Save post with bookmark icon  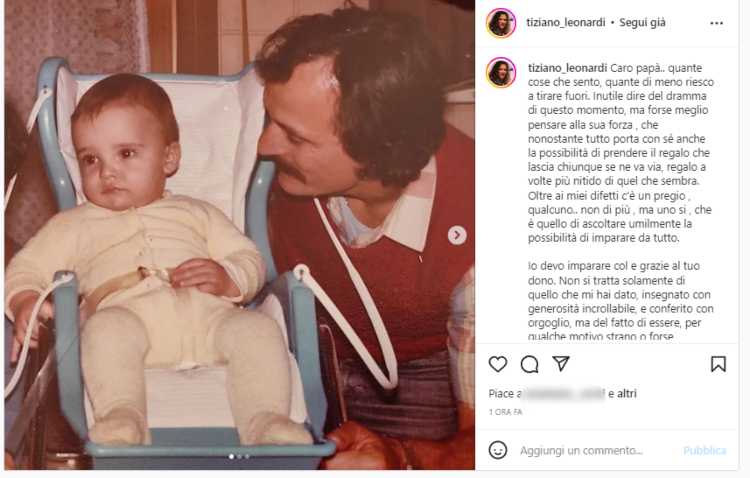[718, 364]
